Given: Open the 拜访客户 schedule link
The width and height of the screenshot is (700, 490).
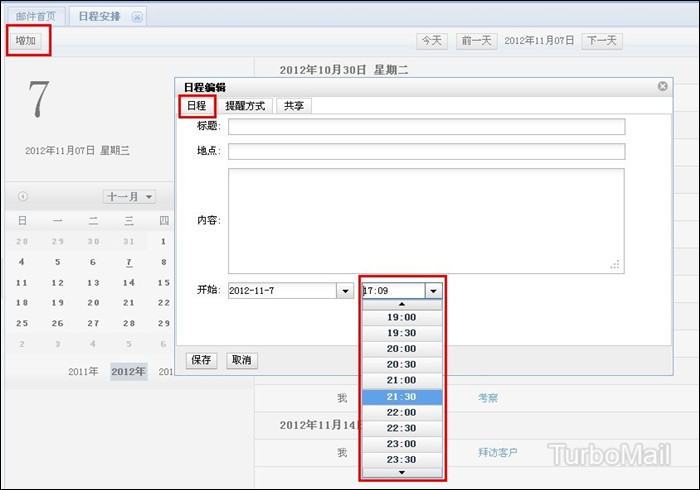Looking at the screenshot, I should click(x=498, y=453).
